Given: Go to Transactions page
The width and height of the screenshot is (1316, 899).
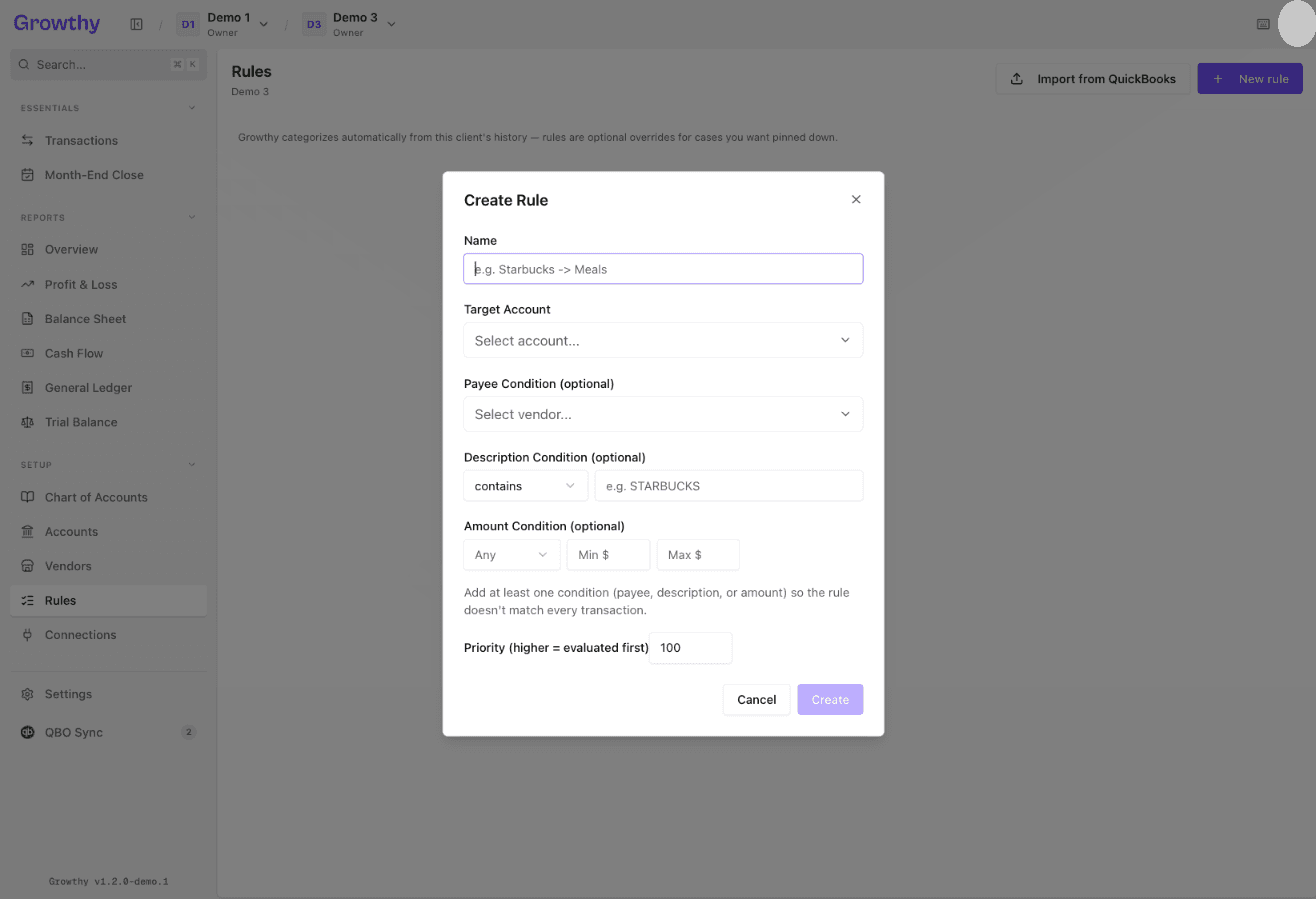Looking at the screenshot, I should click(x=109, y=141).
